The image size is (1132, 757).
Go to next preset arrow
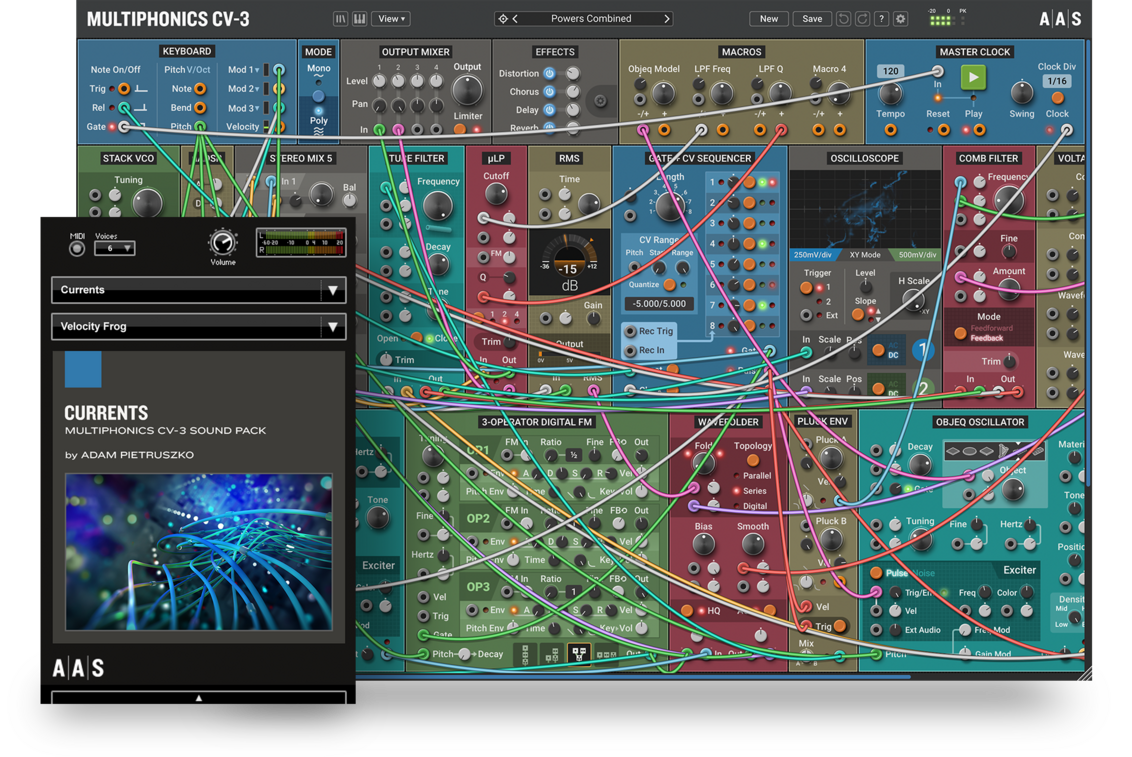666,19
